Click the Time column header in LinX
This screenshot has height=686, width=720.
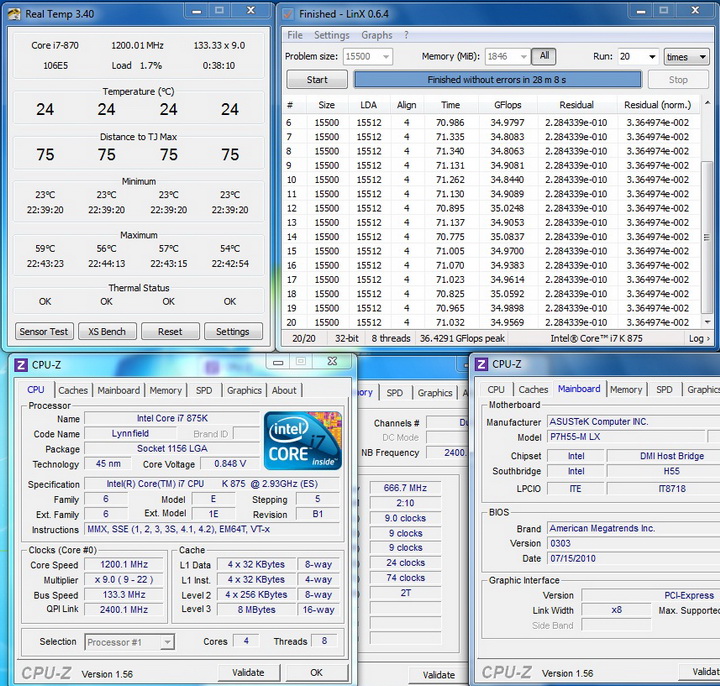[450, 105]
